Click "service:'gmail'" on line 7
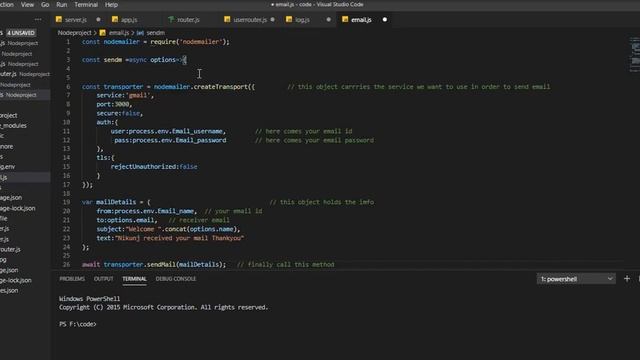This screenshot has width=640, height=360. pos(125,96)
